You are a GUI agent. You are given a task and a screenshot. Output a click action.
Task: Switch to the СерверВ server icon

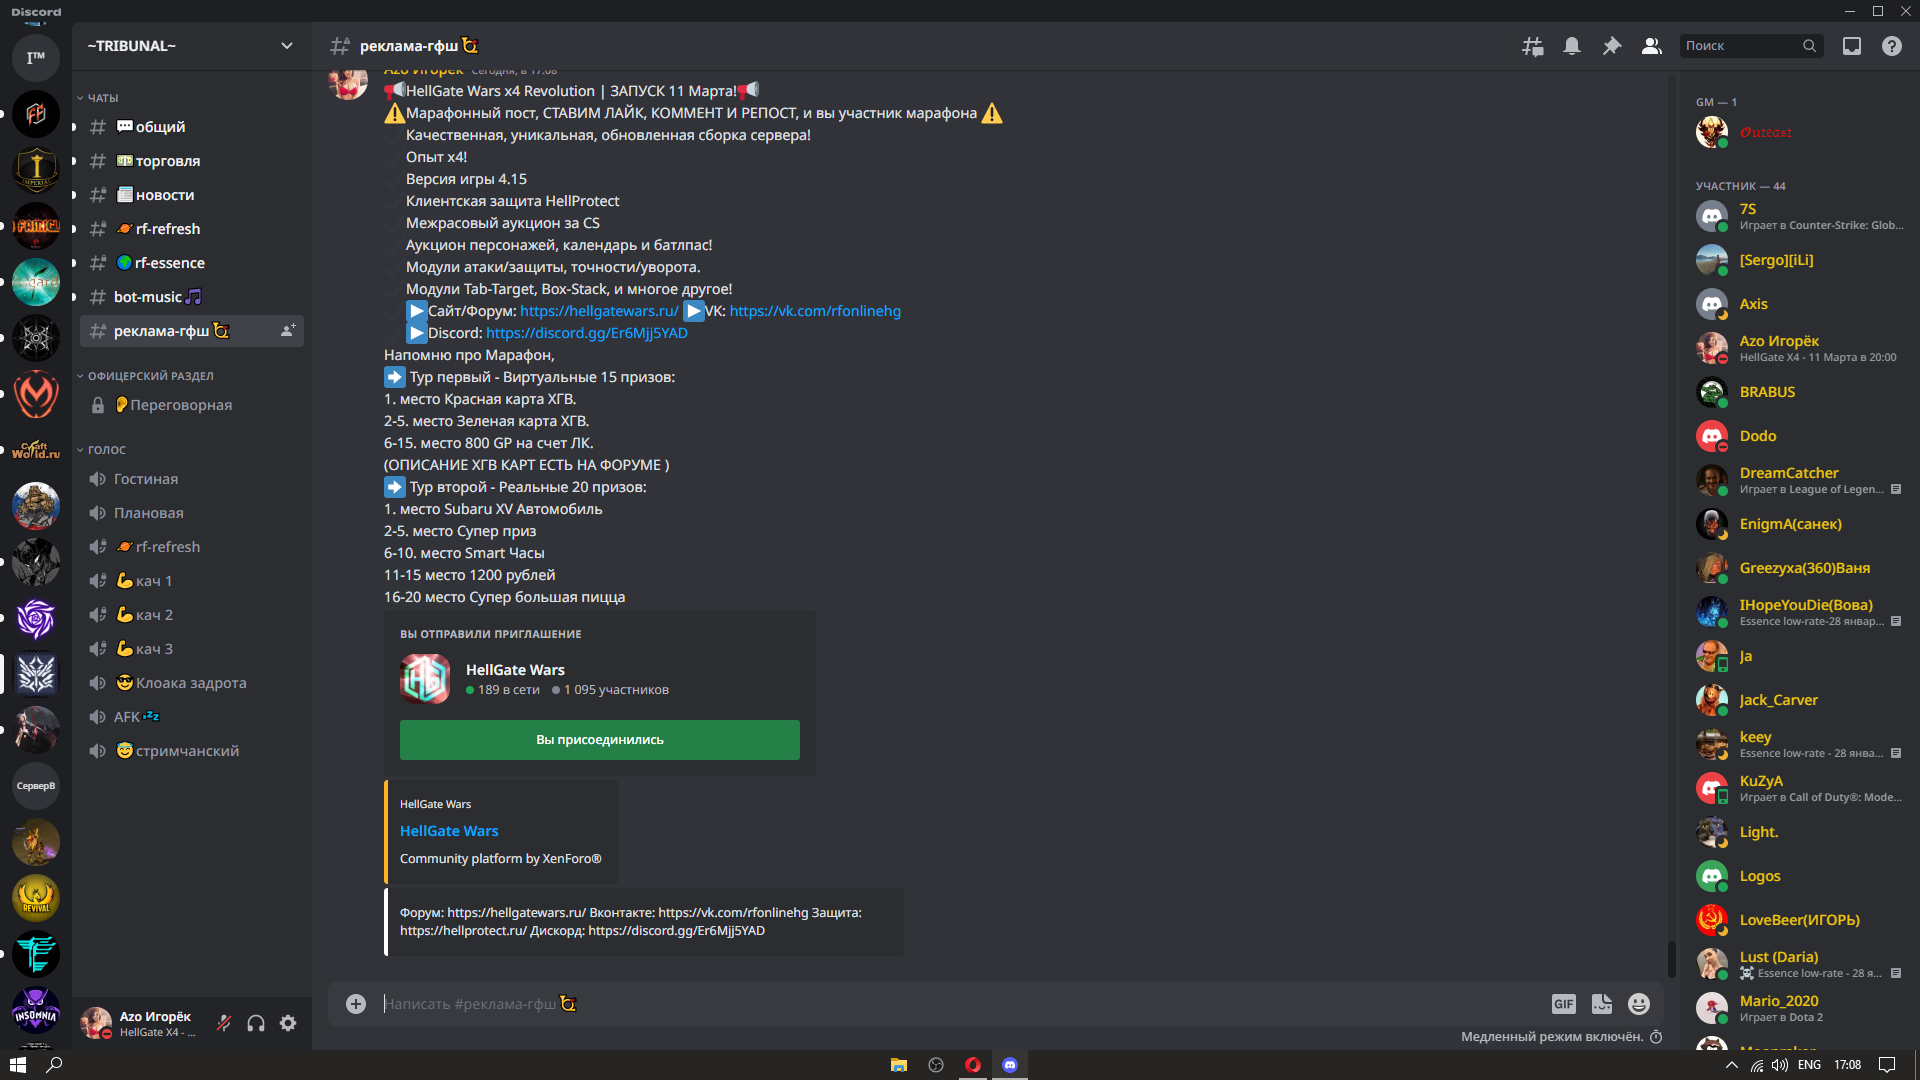(36, 786)
